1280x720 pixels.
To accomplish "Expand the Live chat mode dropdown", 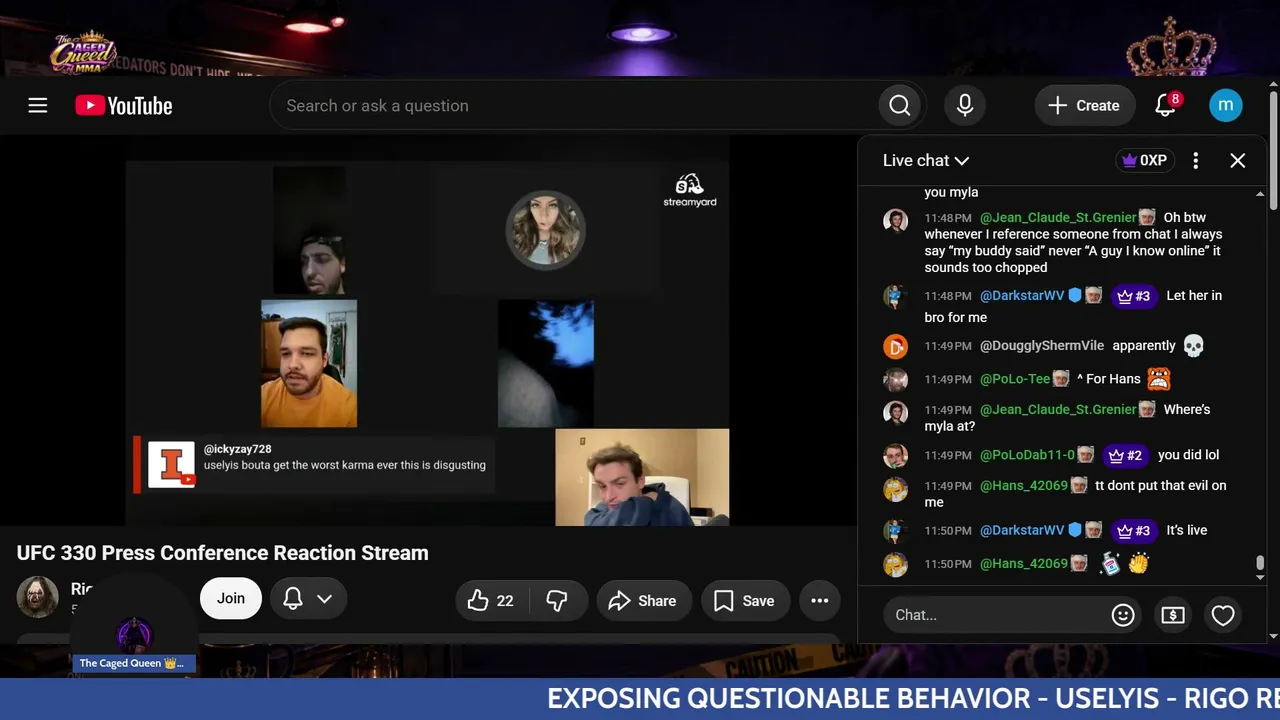I will pos(926,160).
